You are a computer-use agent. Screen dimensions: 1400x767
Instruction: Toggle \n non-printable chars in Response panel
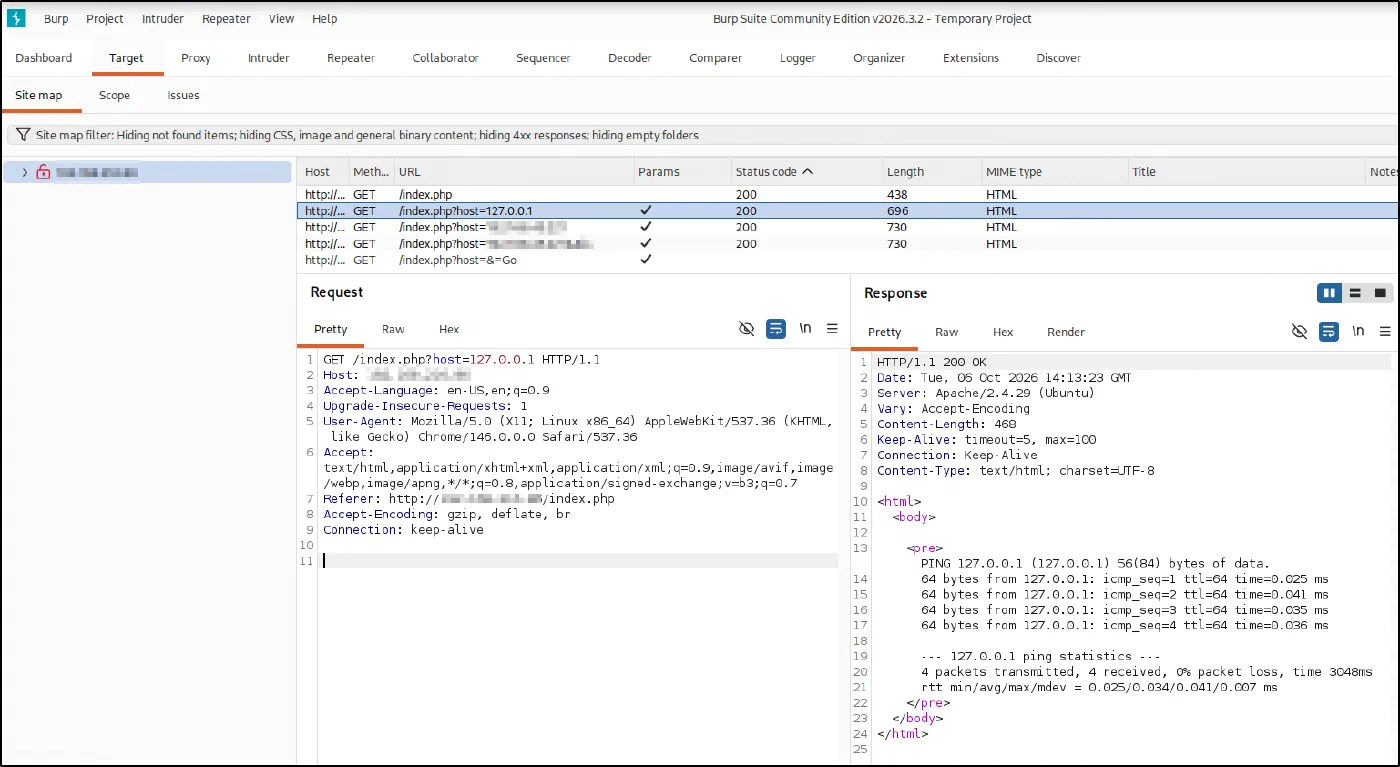point(1358,331)
